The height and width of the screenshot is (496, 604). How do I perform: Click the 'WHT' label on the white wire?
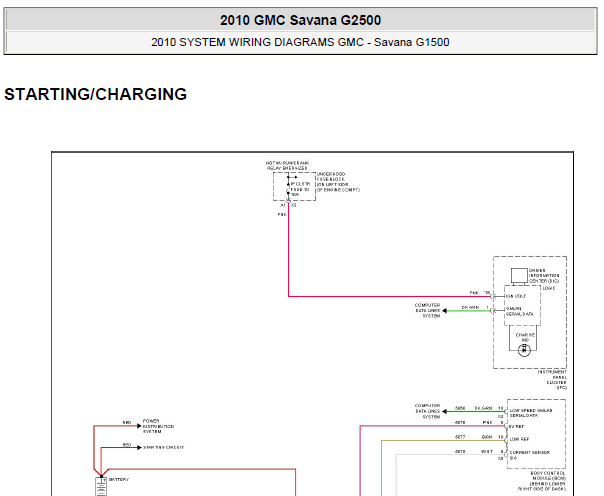487,451
